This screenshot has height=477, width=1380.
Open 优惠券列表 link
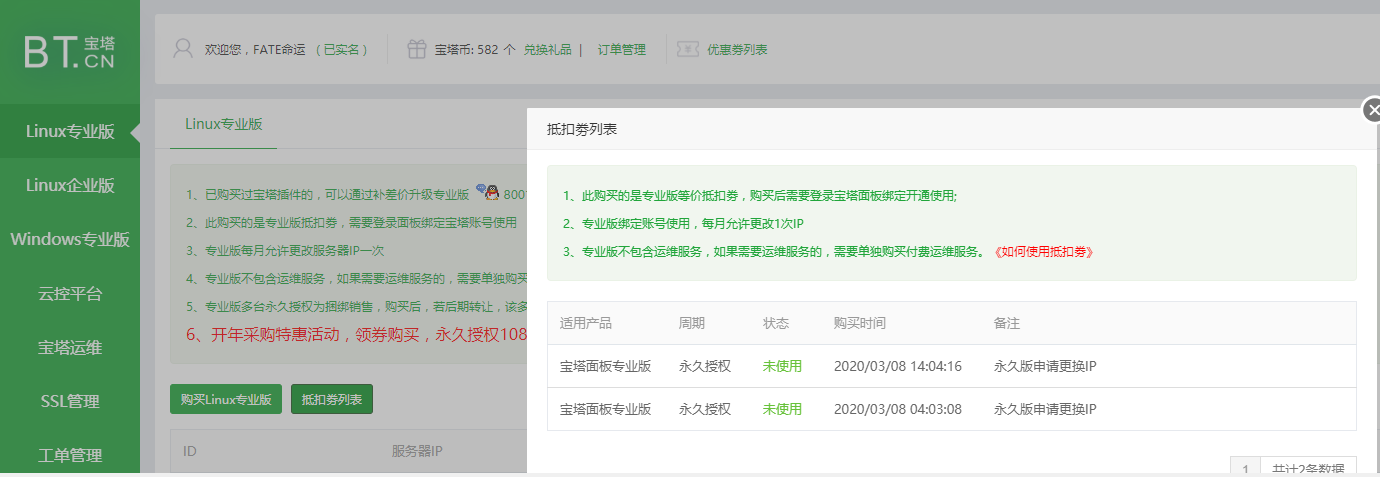pos(738,49)
